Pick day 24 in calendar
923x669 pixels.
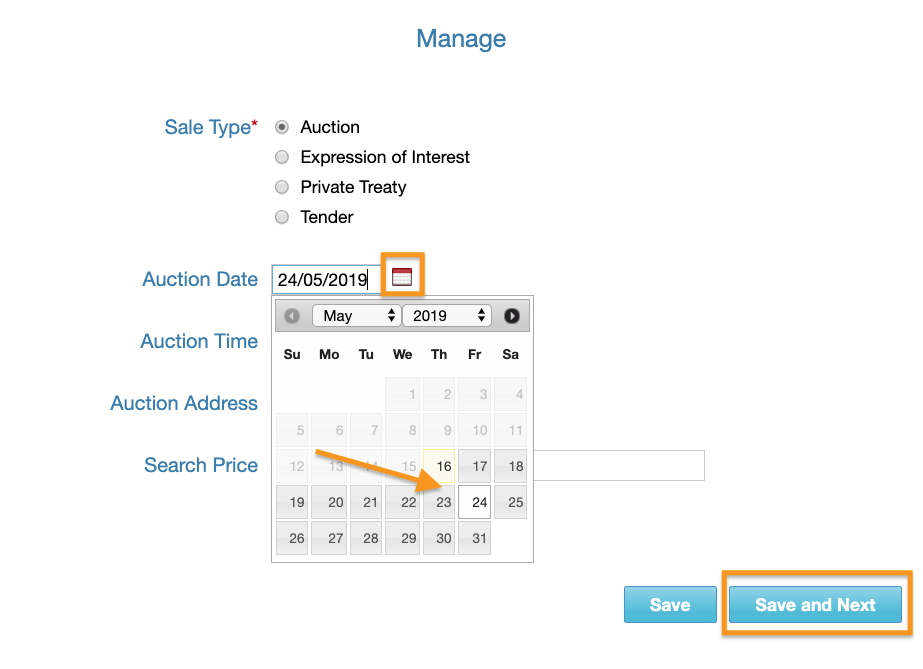coord(475,502)
